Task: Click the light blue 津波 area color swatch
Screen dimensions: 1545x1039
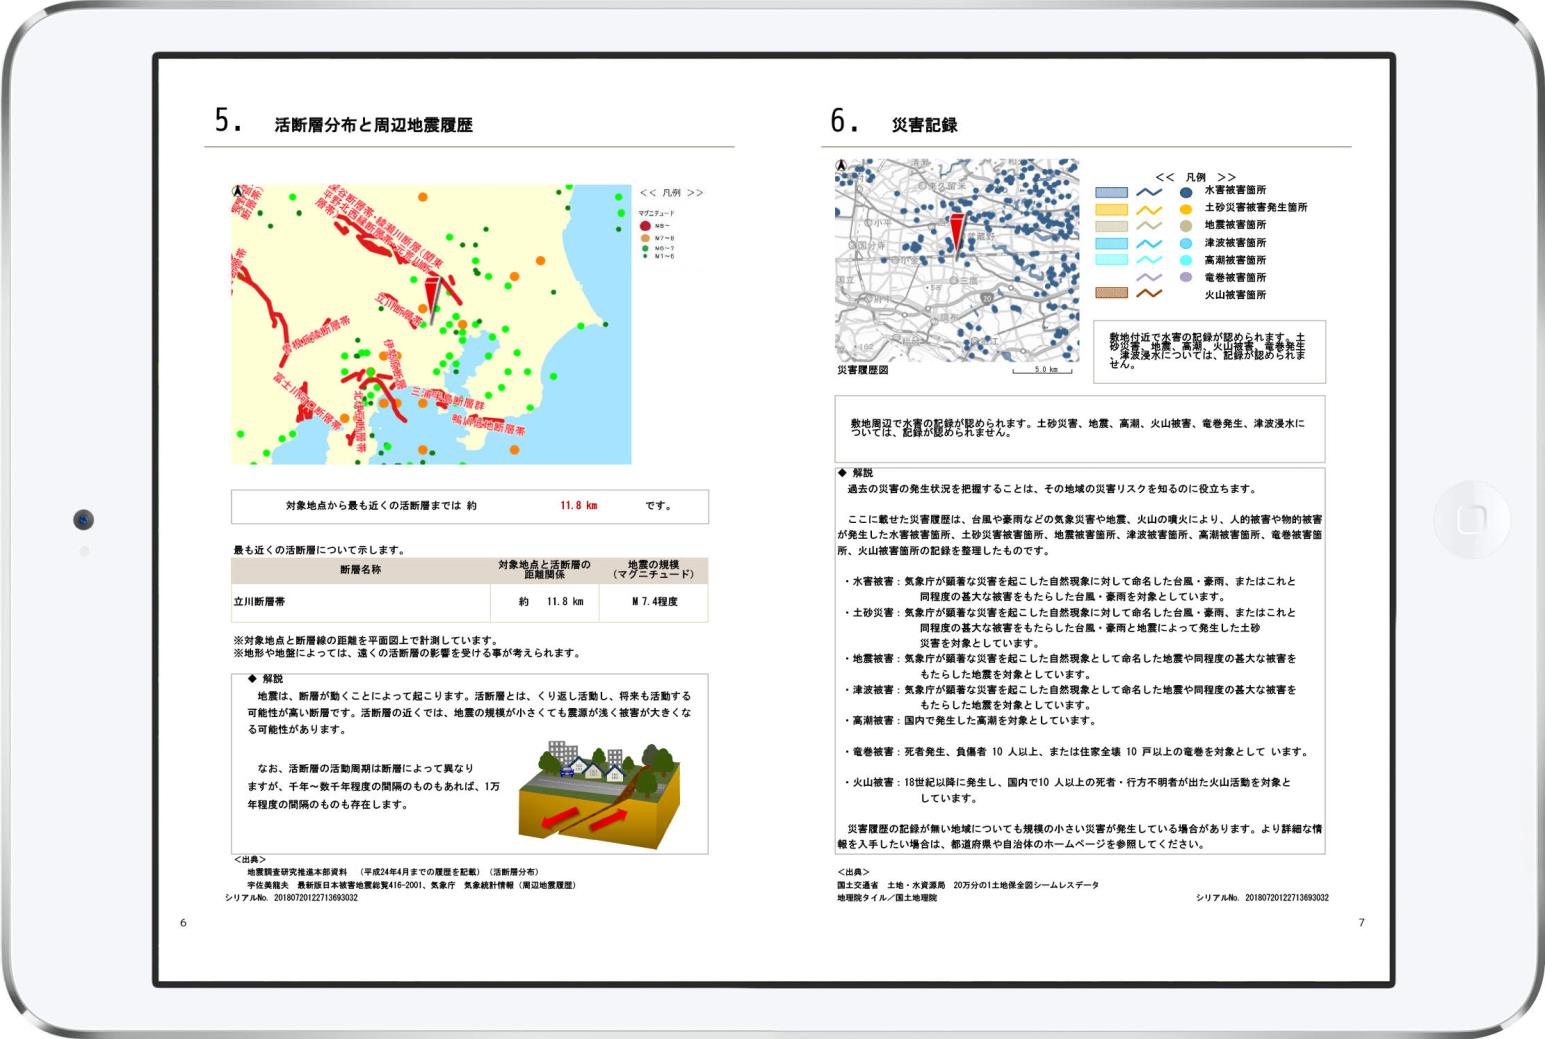Action: click(1110, 243)
